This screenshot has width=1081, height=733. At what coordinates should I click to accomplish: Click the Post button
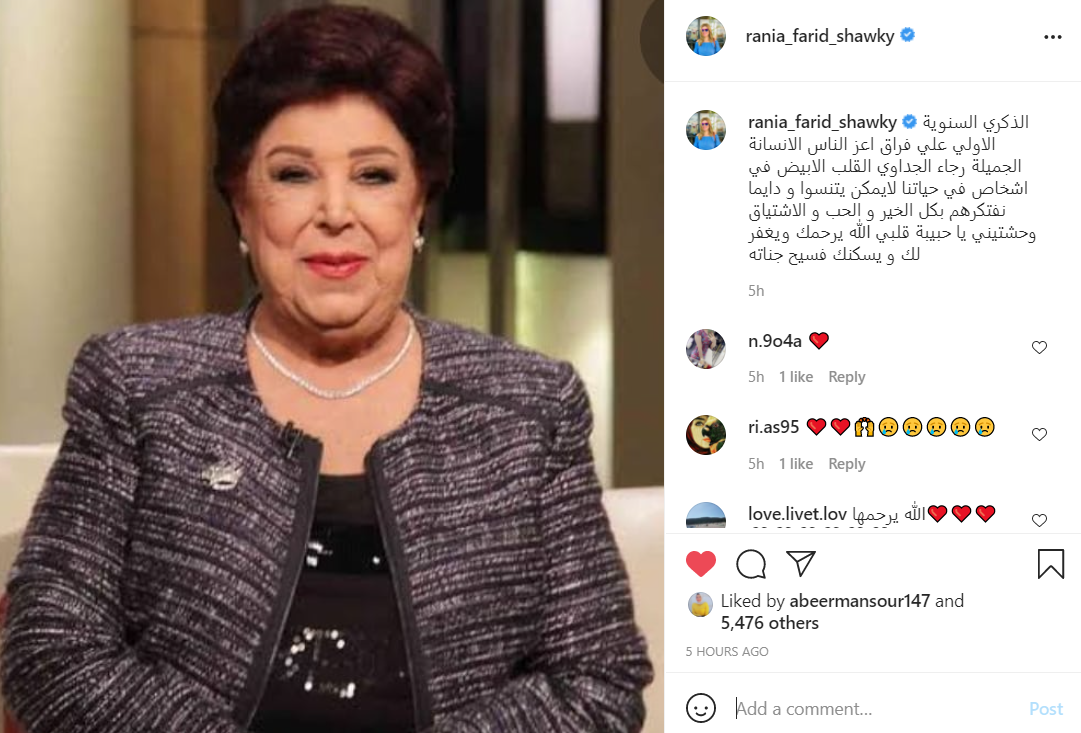click(1046, 709)
